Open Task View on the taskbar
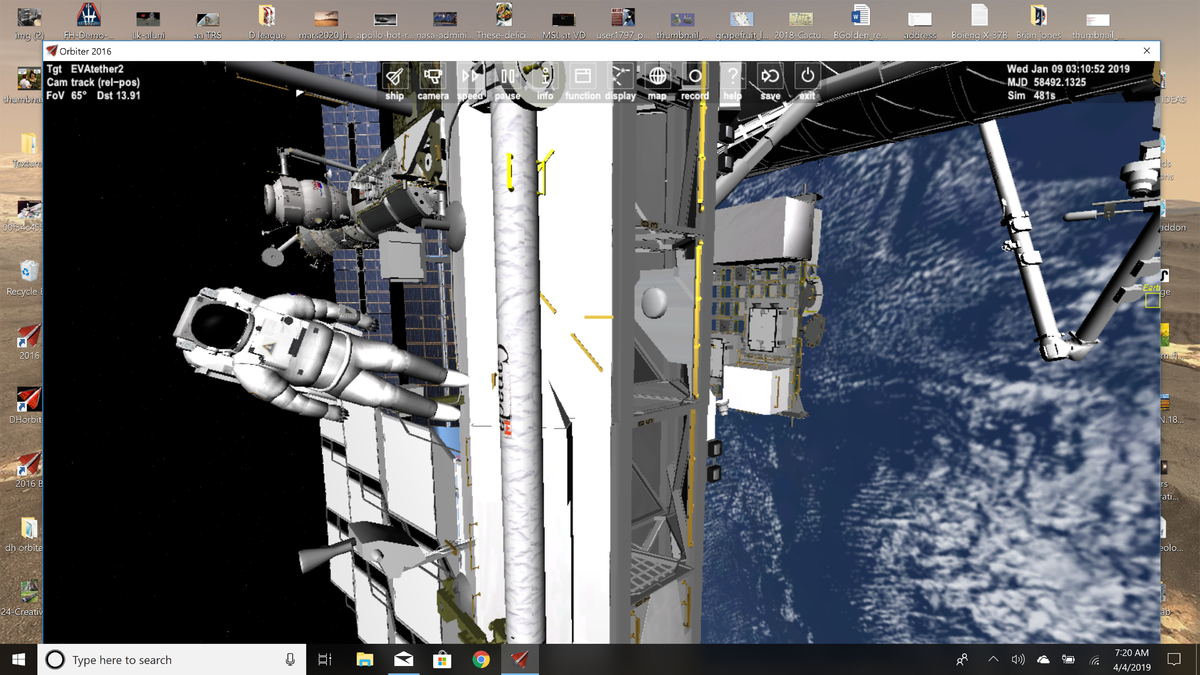 324,659
